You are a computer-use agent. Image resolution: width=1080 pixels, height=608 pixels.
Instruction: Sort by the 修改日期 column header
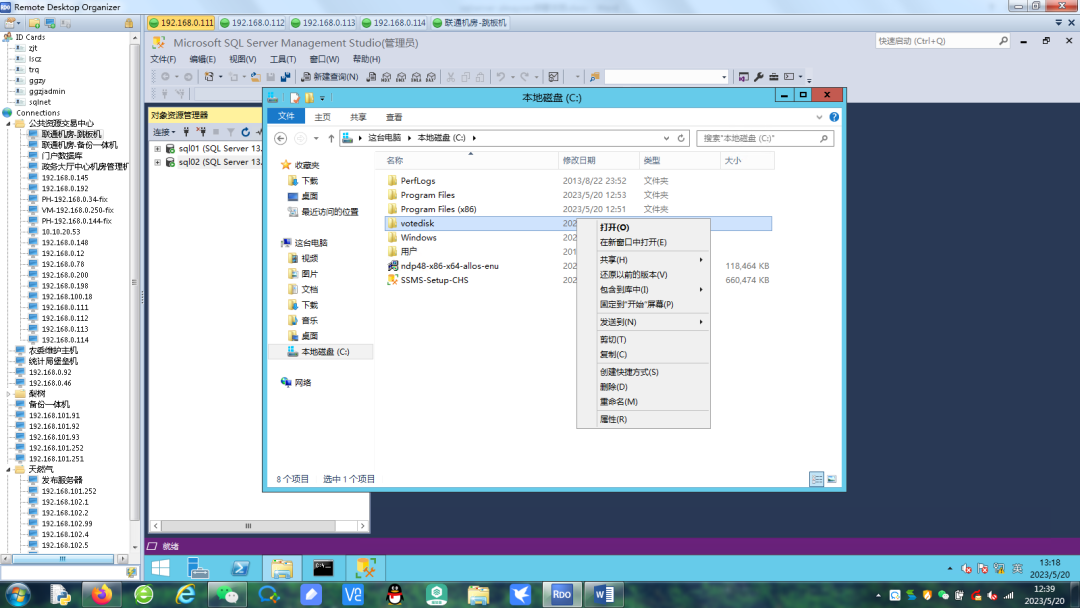click(x=598, y=160)
